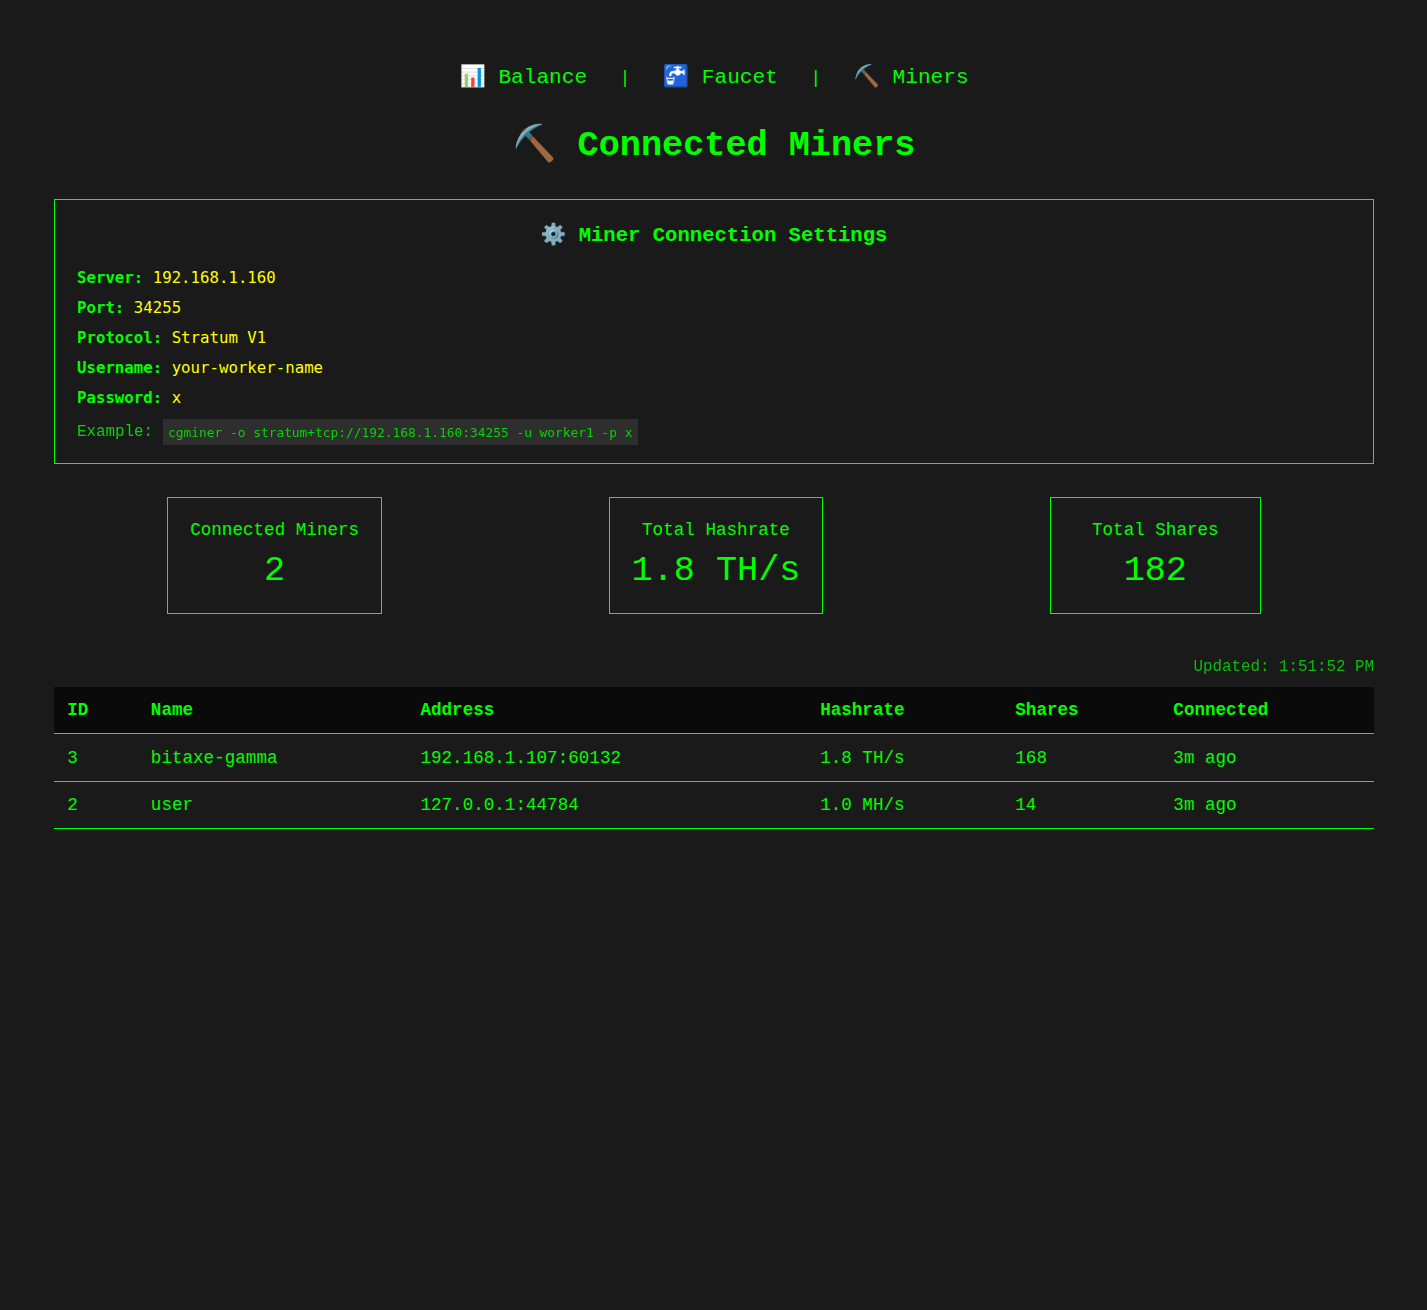This screenshot has width=1427, height=1310.
Task: Click the port value 34255
Action: tap(157, 308)
